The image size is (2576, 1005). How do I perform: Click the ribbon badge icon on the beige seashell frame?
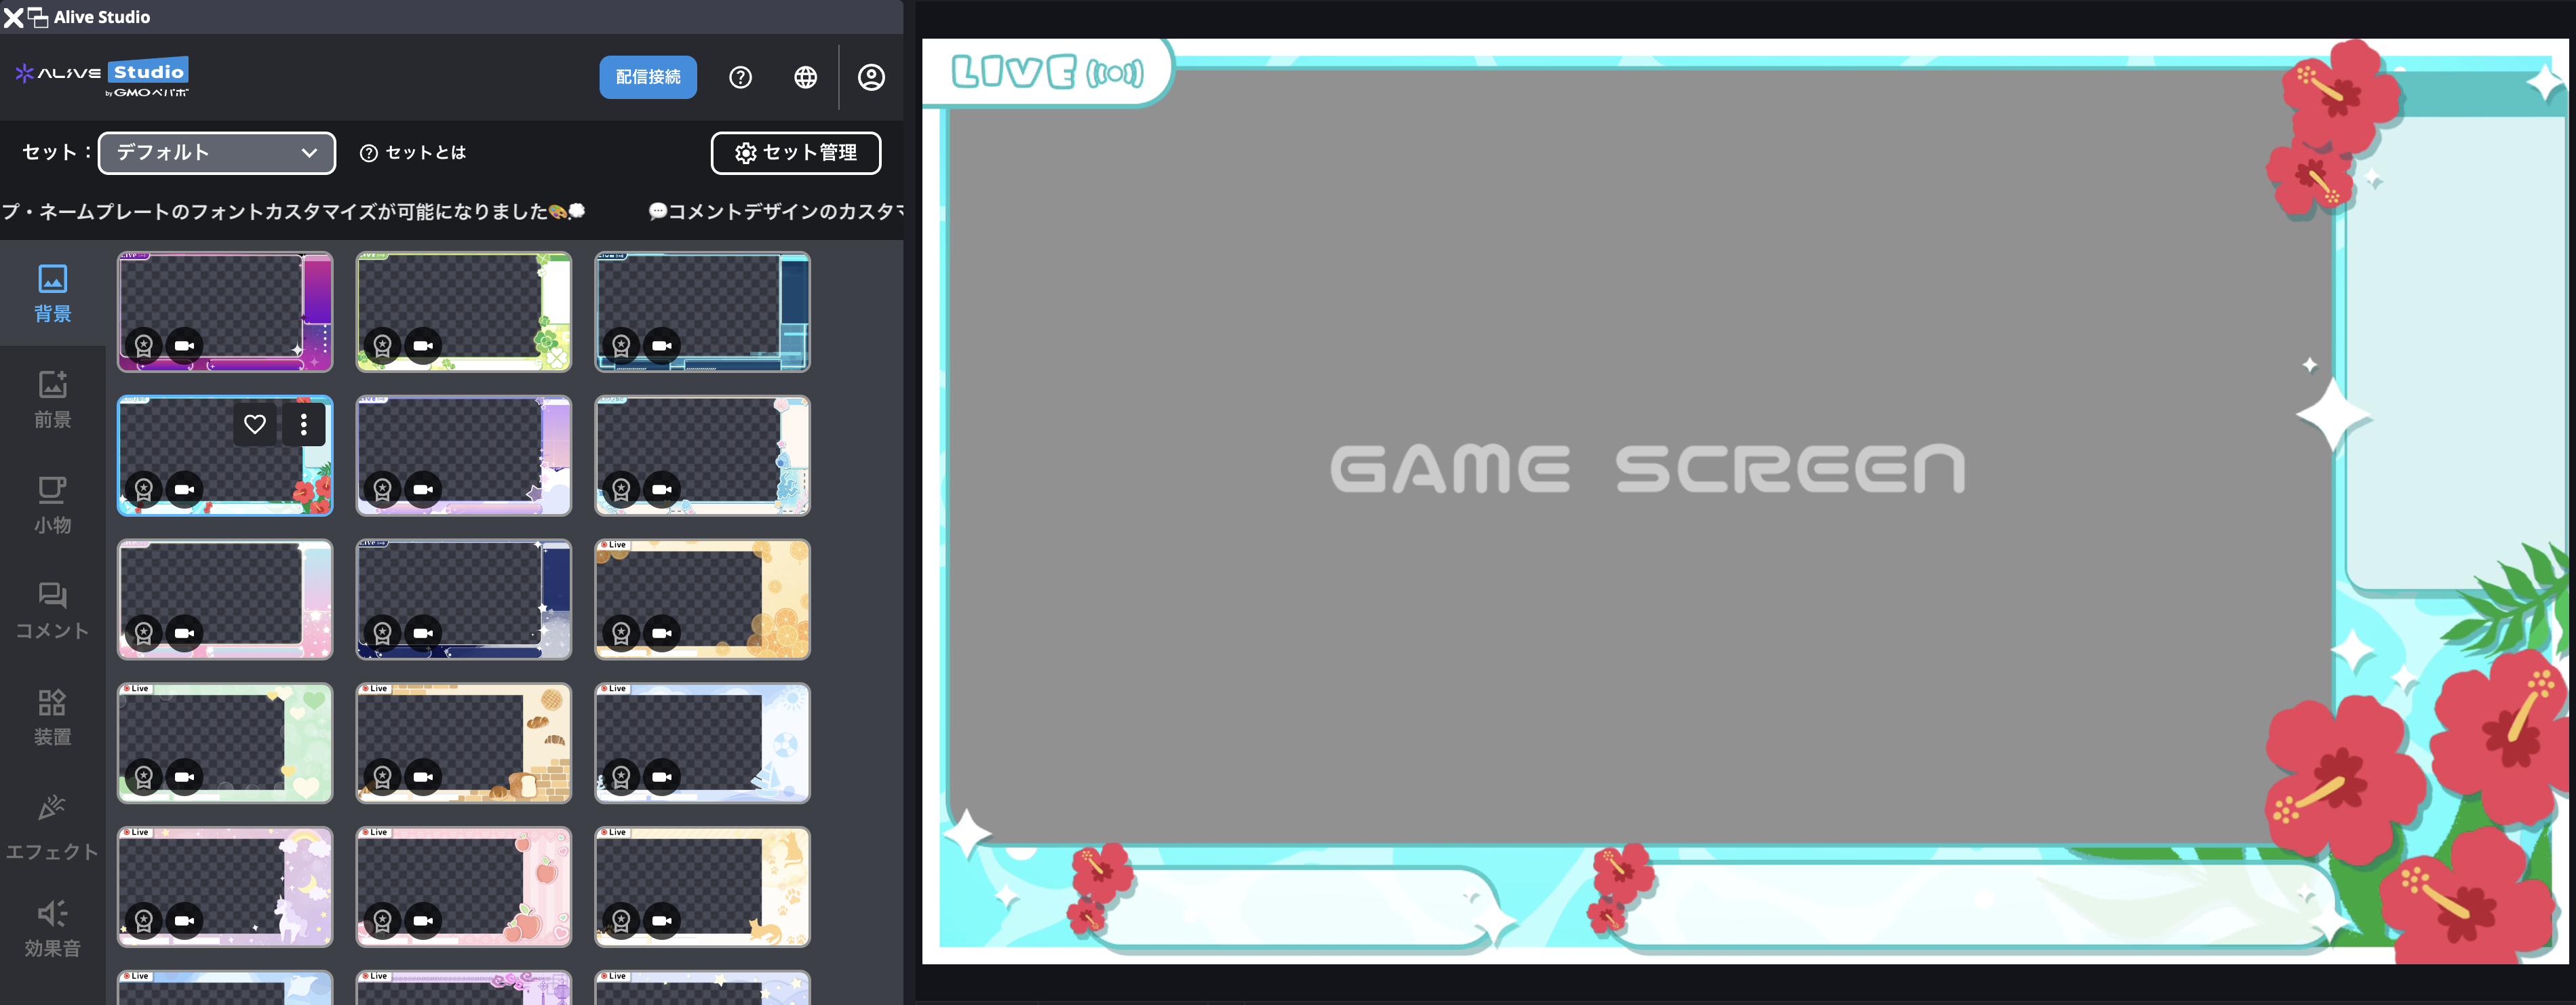(622, 490)
